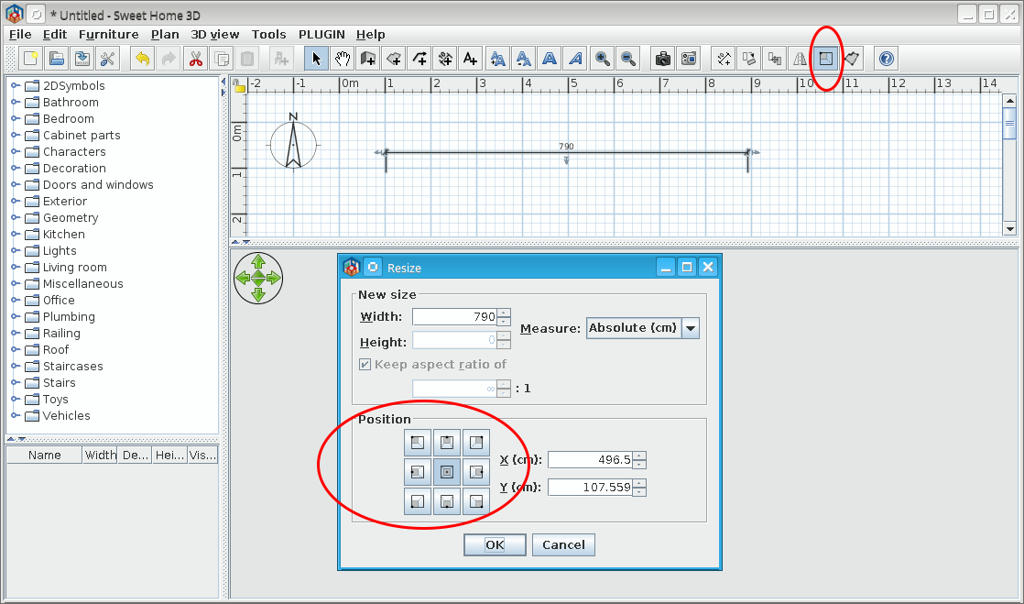Click the X (cm) position field
This screenshot has width=1024, height=604.
pos(590,460)
